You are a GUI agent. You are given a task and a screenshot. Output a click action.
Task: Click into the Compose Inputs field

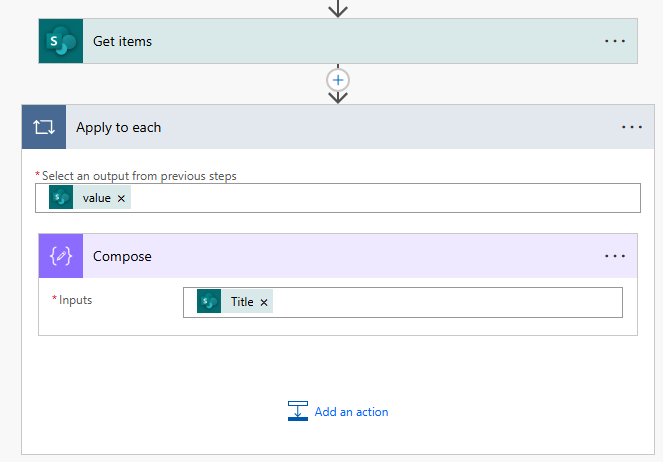point(440,302)
